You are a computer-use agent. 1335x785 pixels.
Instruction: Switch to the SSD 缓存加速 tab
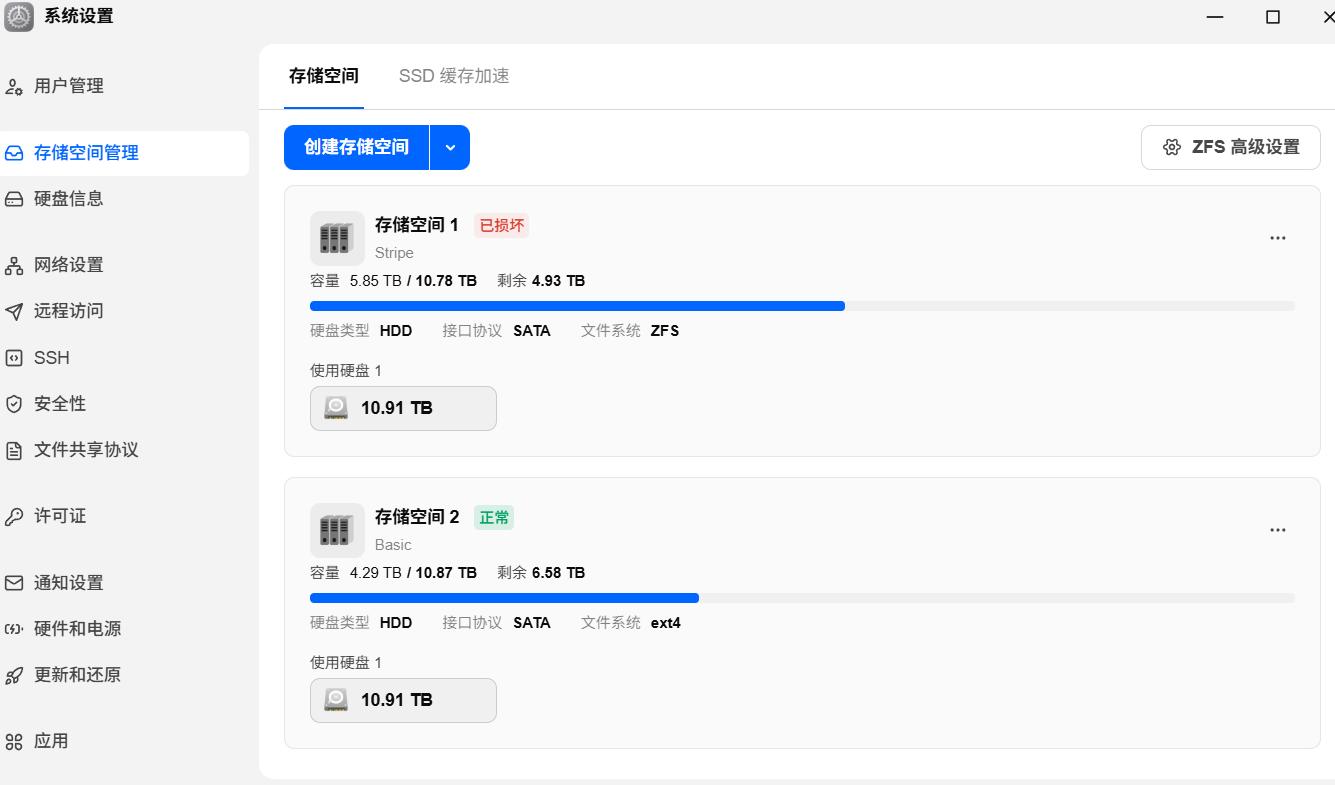tap(454, 76)
